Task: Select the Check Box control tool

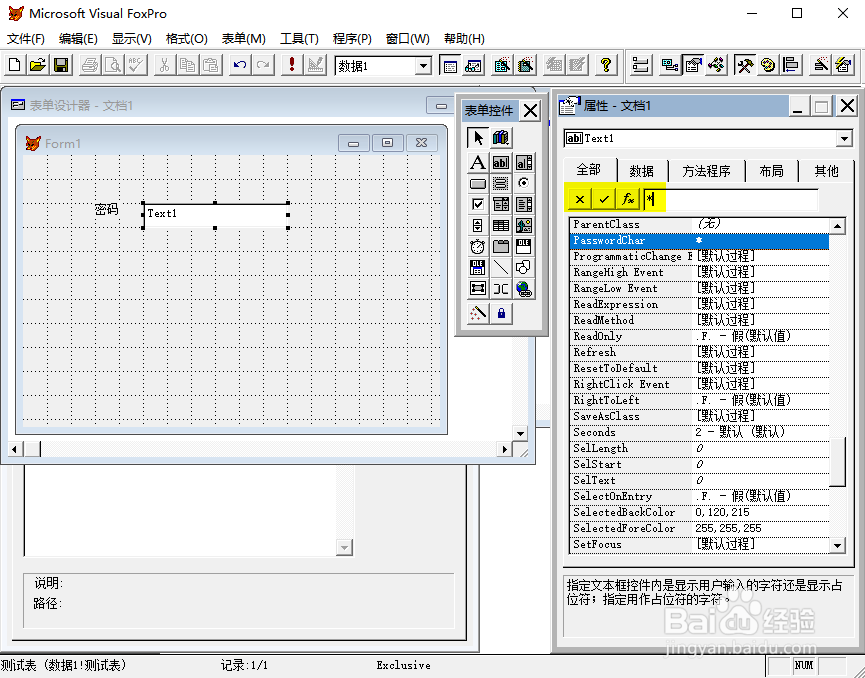Action: pos(478,205)
